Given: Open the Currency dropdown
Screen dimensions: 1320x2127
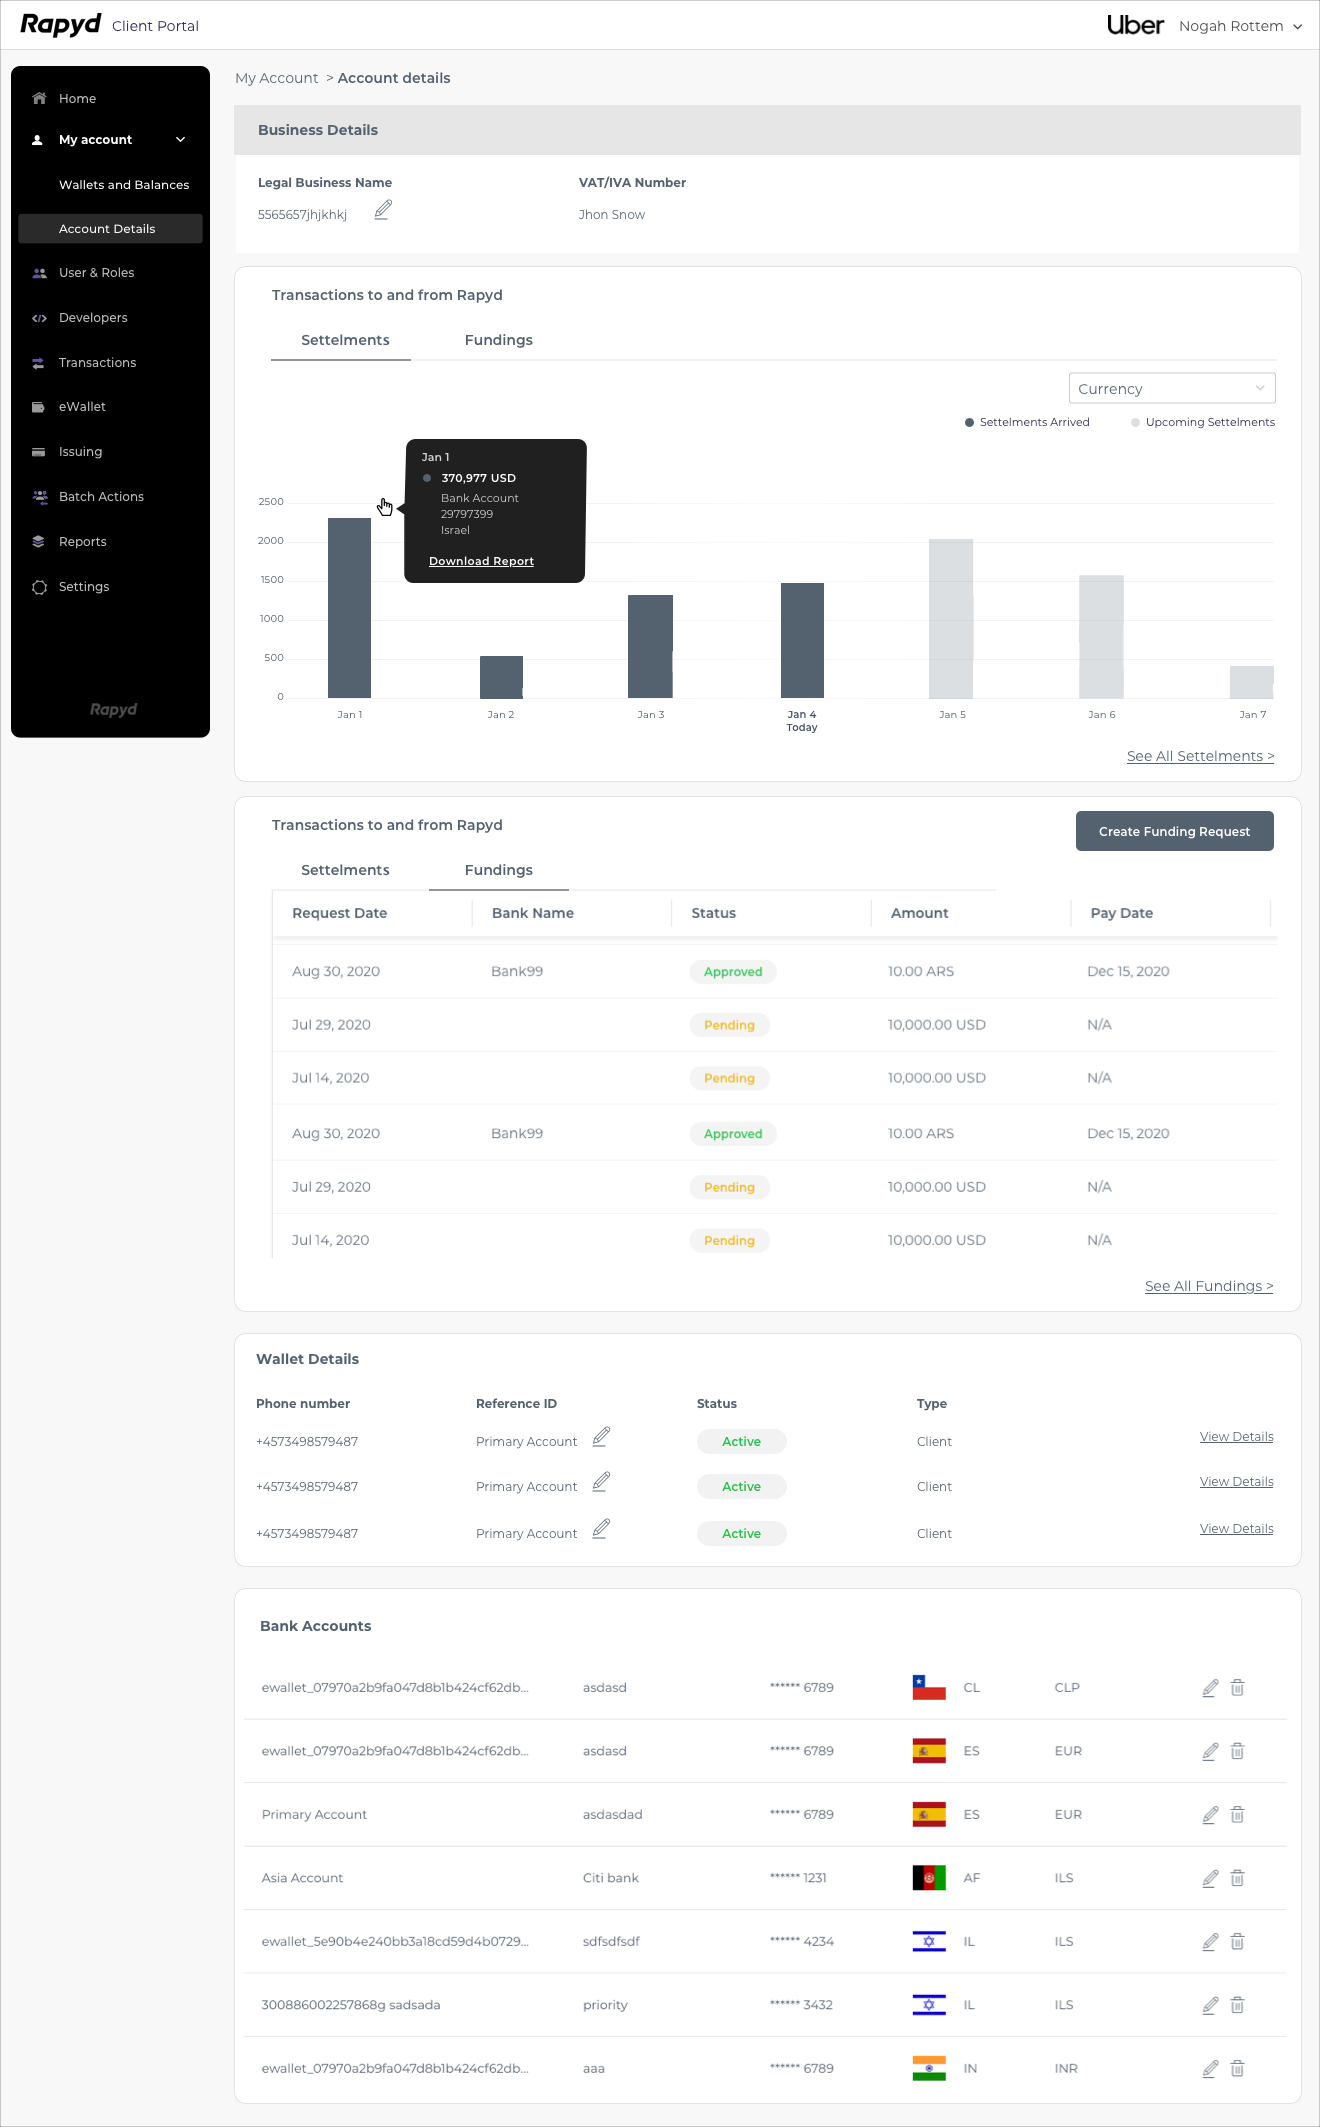Looking at the screenshot, I should (1171, 389).
